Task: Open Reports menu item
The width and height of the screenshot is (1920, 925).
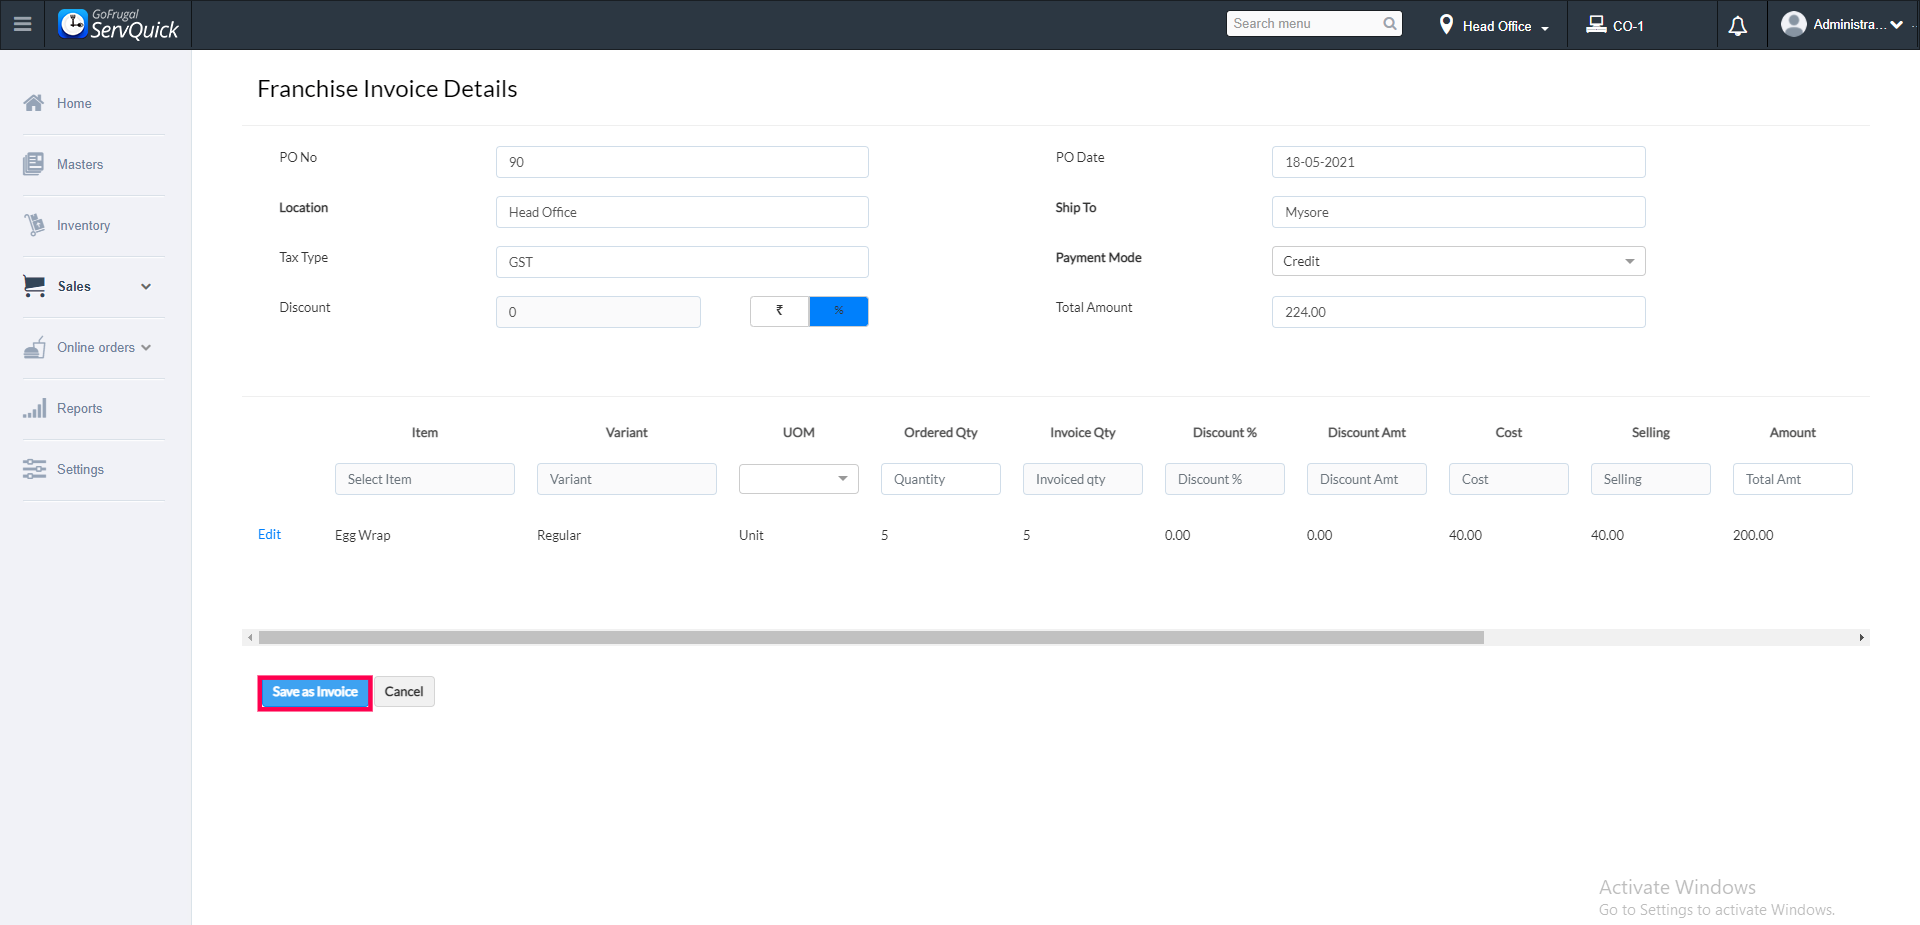Action: [79, 408]
